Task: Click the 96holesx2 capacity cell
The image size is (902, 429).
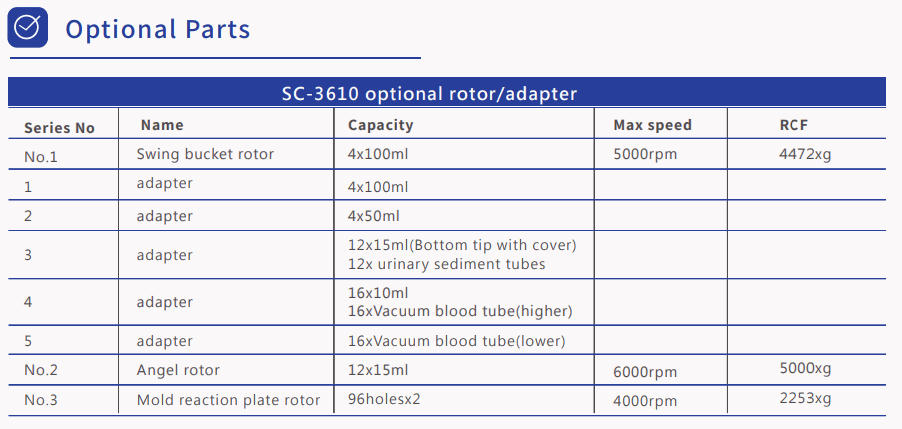Action: point(385,400)
